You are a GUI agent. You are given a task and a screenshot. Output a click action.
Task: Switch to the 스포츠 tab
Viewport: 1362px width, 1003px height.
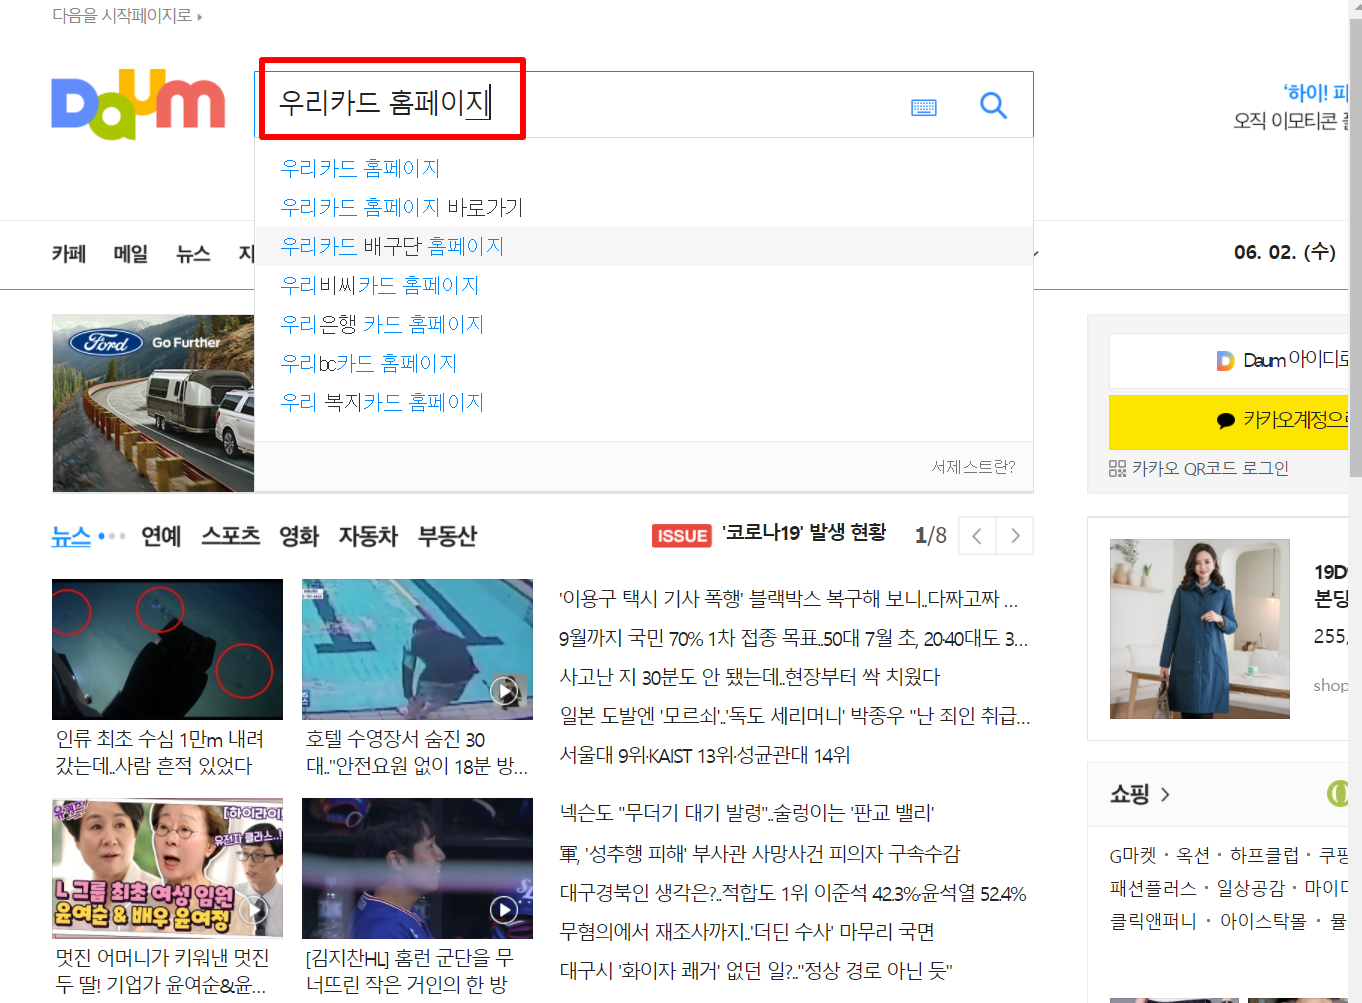point(231,536)
